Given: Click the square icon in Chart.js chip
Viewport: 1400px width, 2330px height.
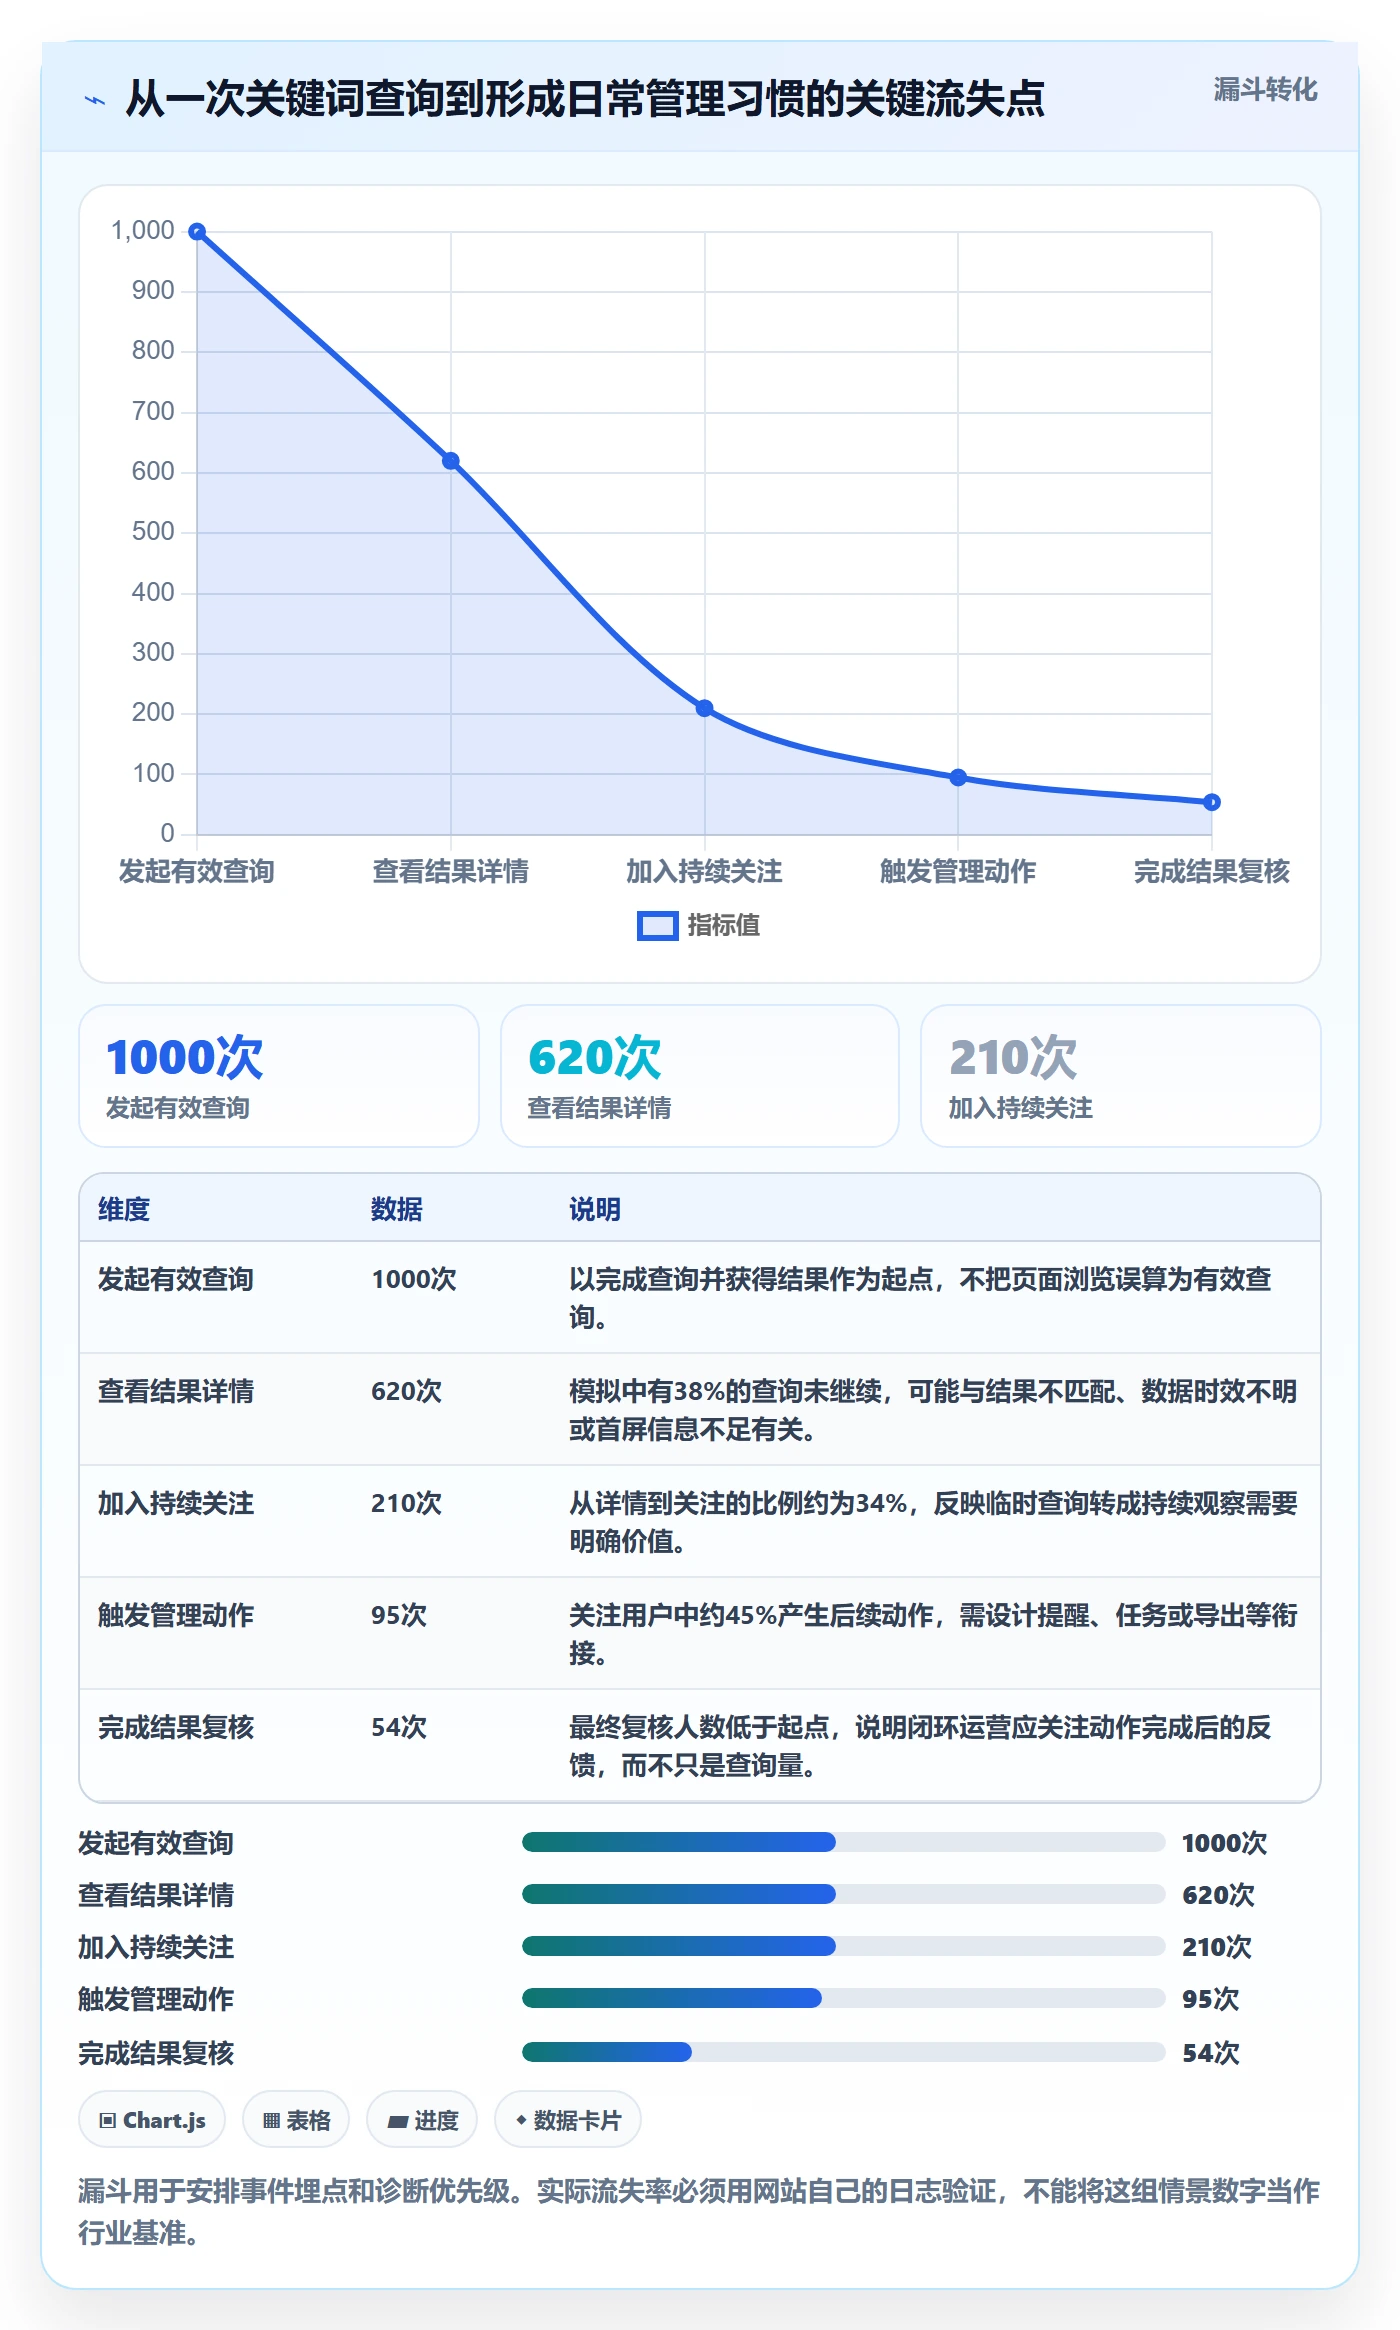Looking at the screenshot, I should coord(107,2121).
